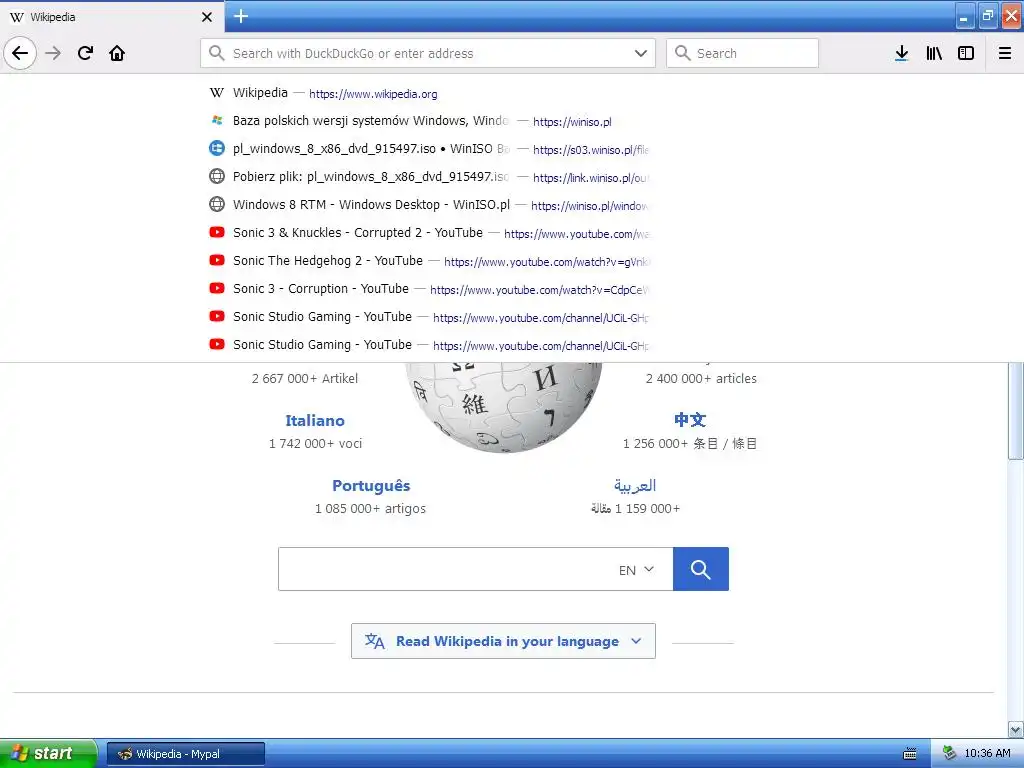Select pl_windows_8_x86_dvd_915497.iso WinISO suggestion
Viewport: 1024px width, 768px height.
[x=428, y=149]
